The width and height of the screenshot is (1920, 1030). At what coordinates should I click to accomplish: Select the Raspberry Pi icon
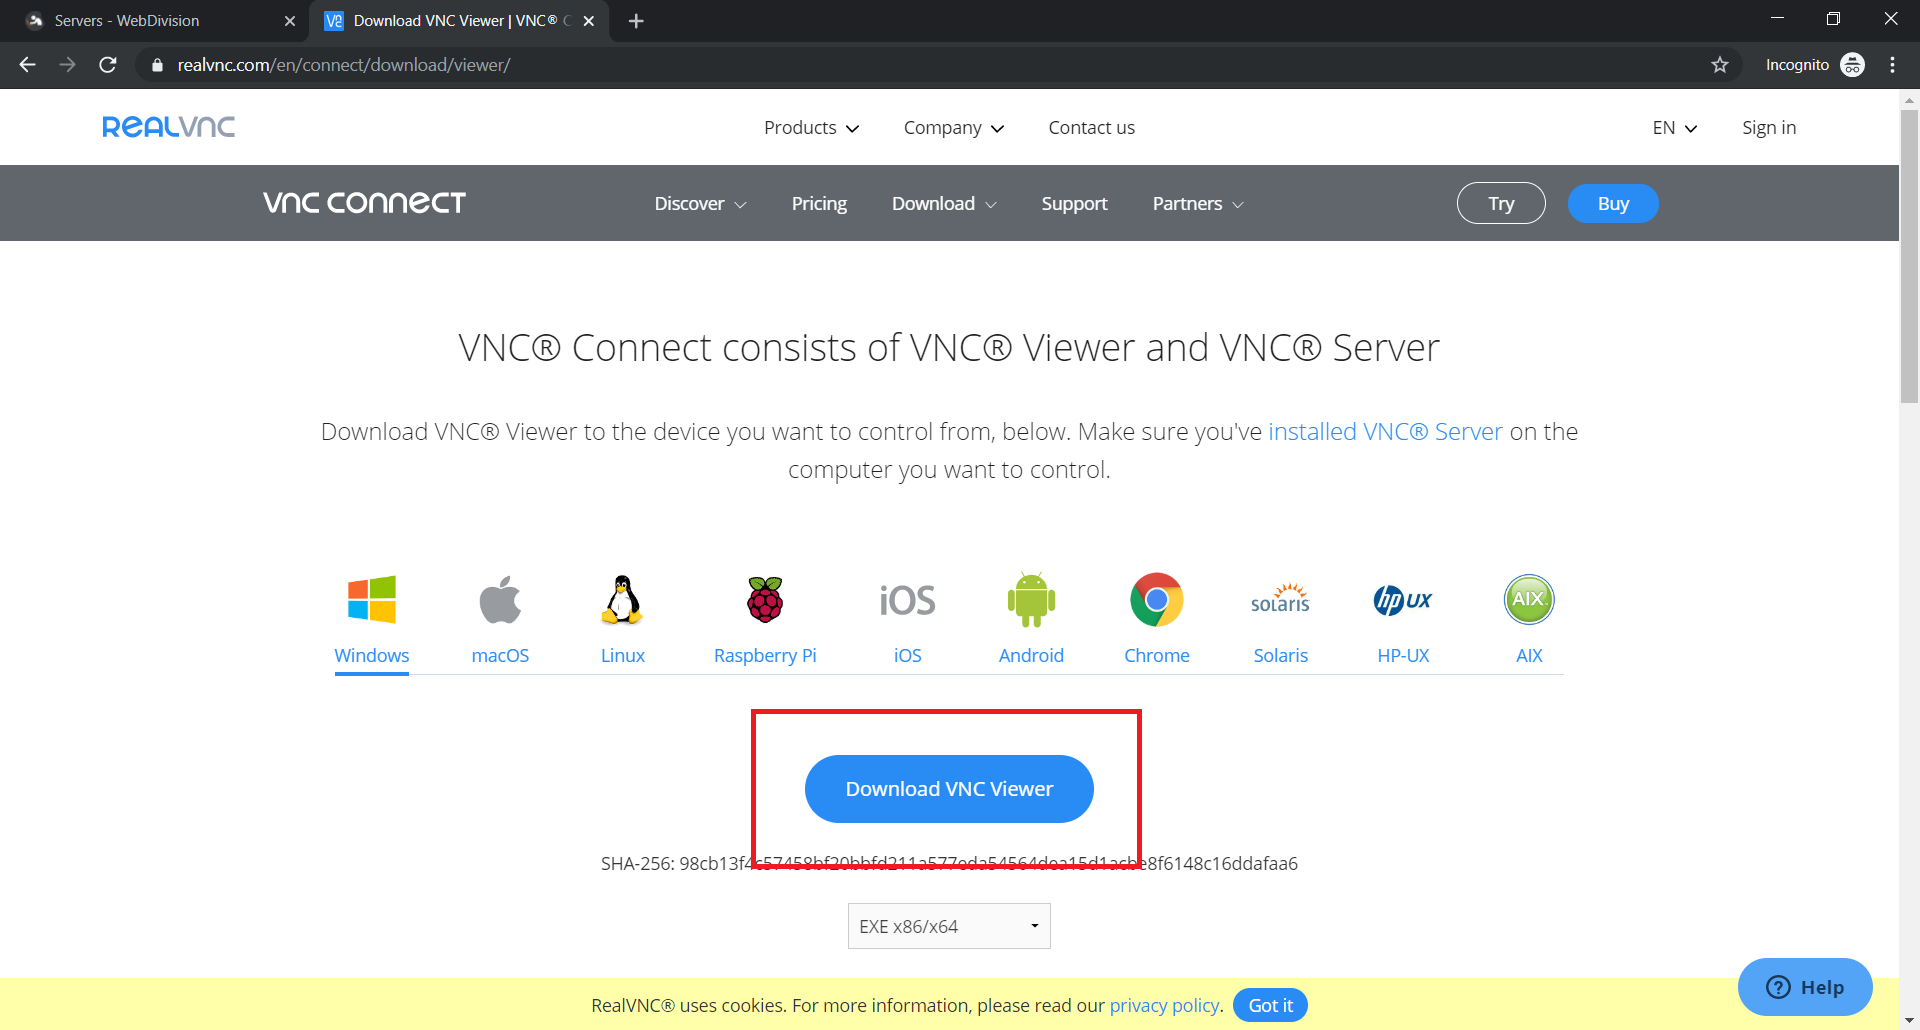point(765,600)
